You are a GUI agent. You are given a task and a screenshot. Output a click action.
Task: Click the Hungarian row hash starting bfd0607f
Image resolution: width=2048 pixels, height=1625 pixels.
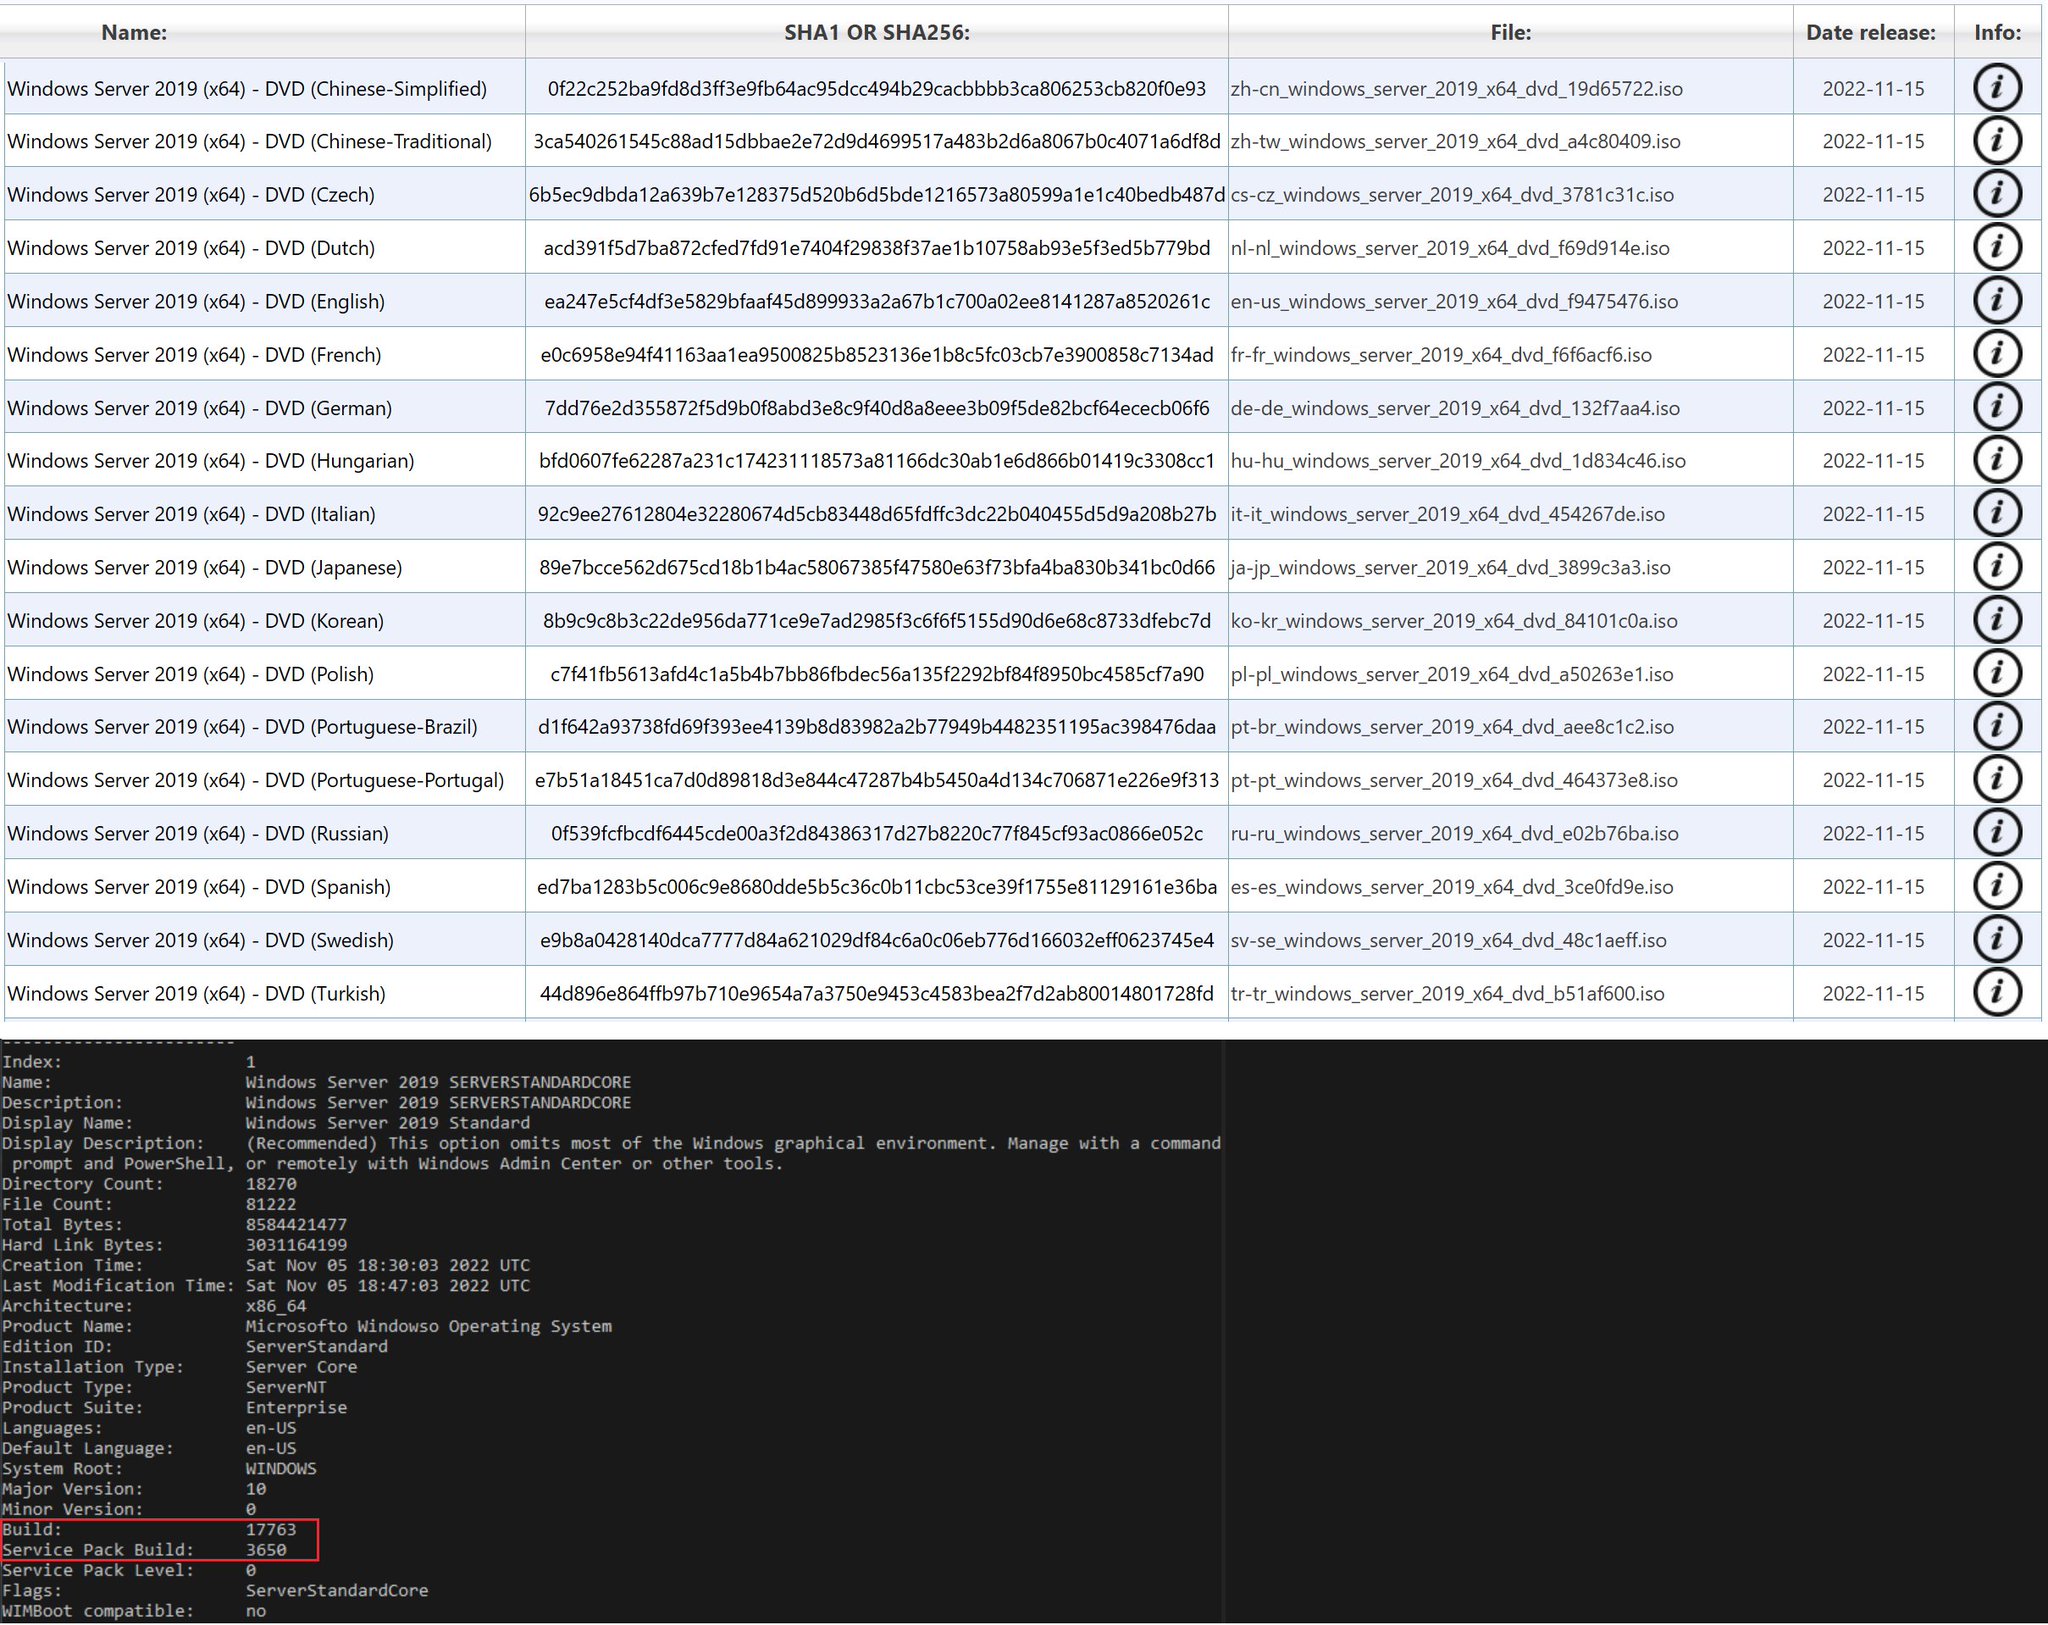tap(877, 461)
